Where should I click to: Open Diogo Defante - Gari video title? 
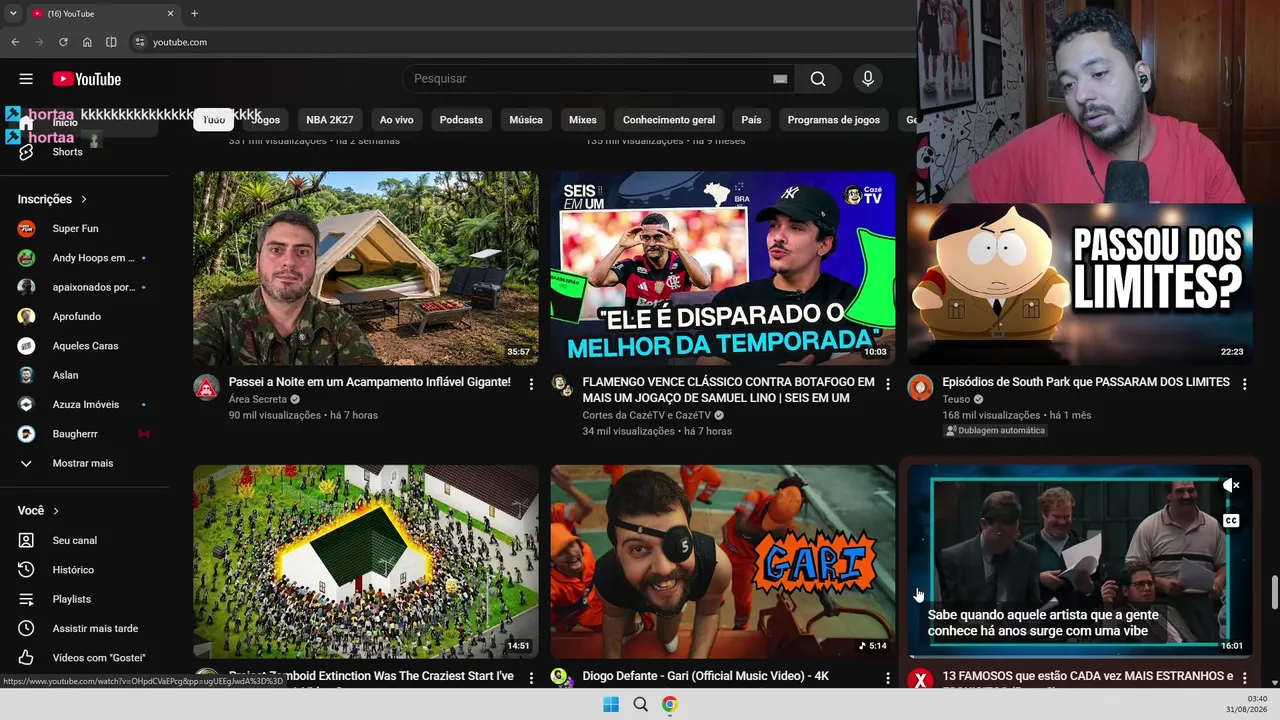click(x=706, y=676)
